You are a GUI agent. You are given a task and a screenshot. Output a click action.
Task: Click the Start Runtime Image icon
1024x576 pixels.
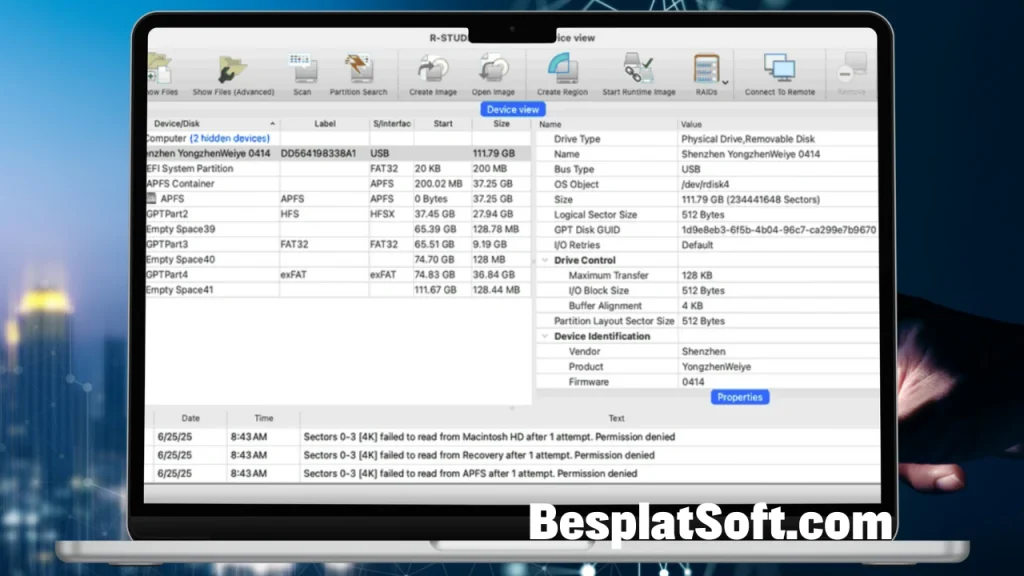click(x=638, y=72)
